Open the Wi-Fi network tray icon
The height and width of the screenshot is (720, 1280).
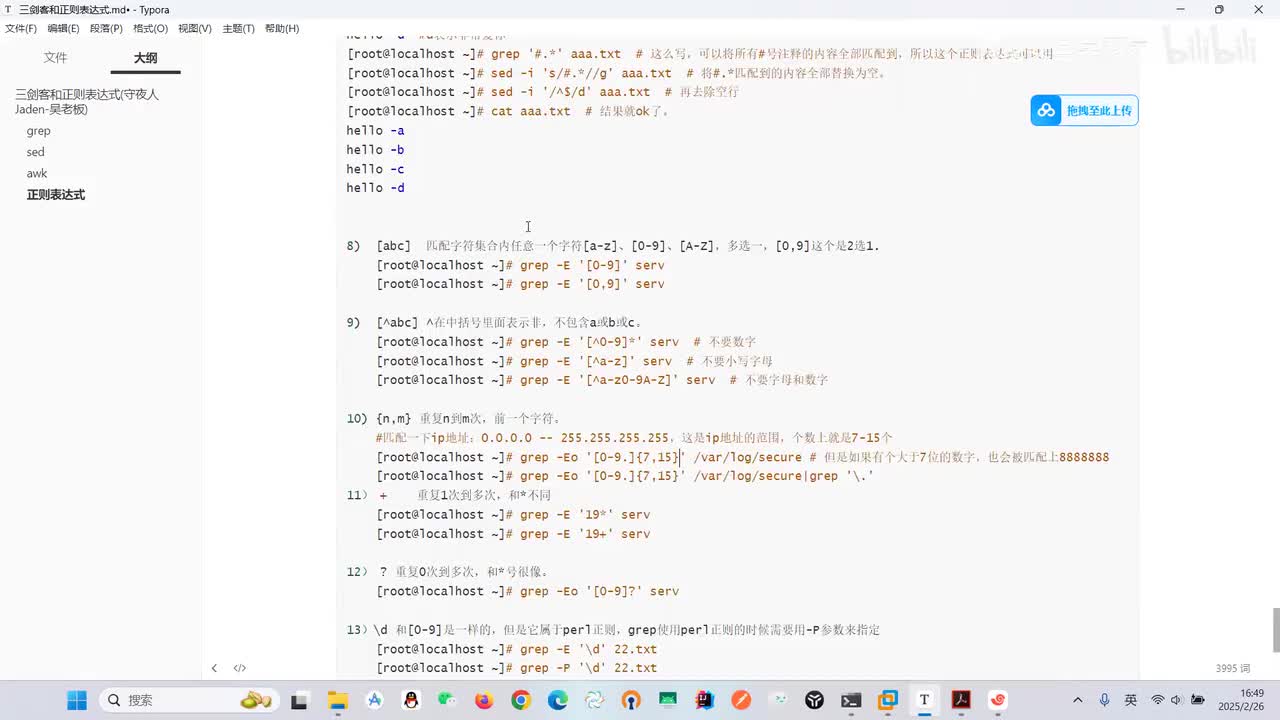pyautogui.click(x=1158, y=700)
